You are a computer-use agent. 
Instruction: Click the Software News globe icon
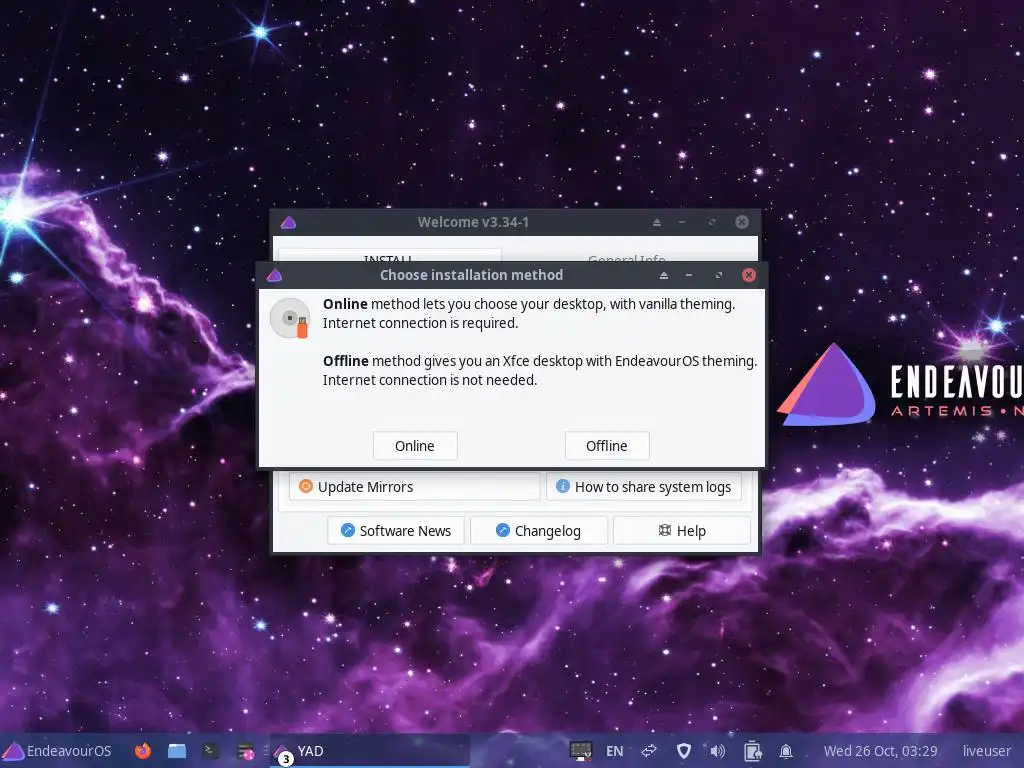(x=348, y=530)
